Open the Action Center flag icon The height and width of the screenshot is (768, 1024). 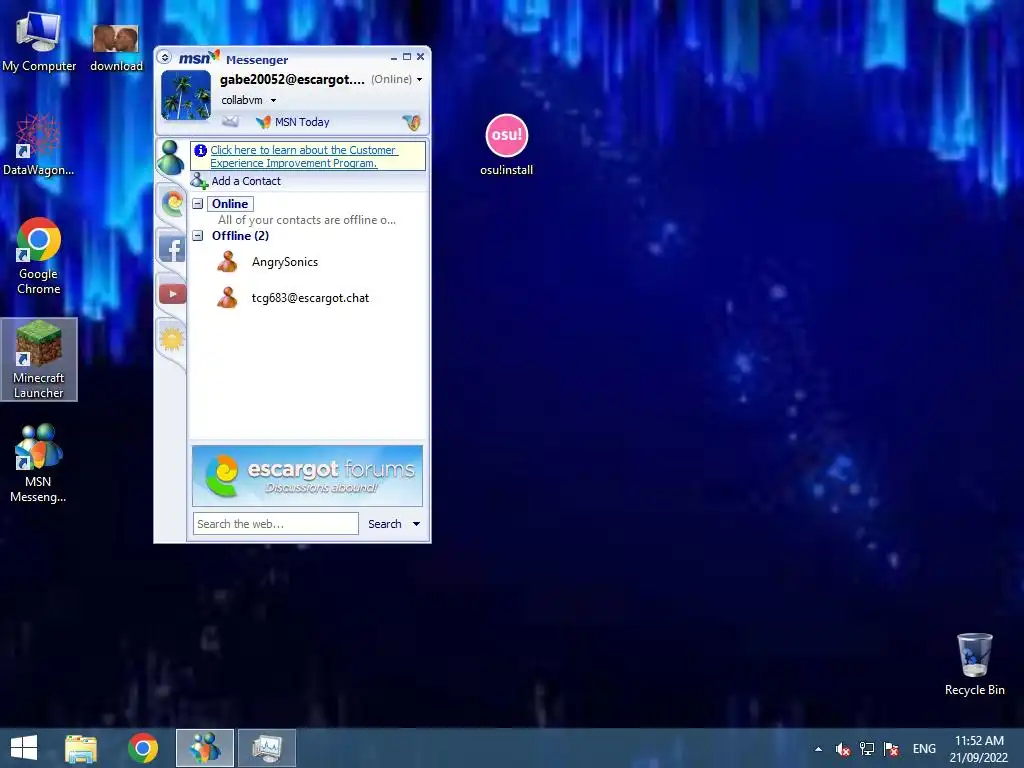891,749
